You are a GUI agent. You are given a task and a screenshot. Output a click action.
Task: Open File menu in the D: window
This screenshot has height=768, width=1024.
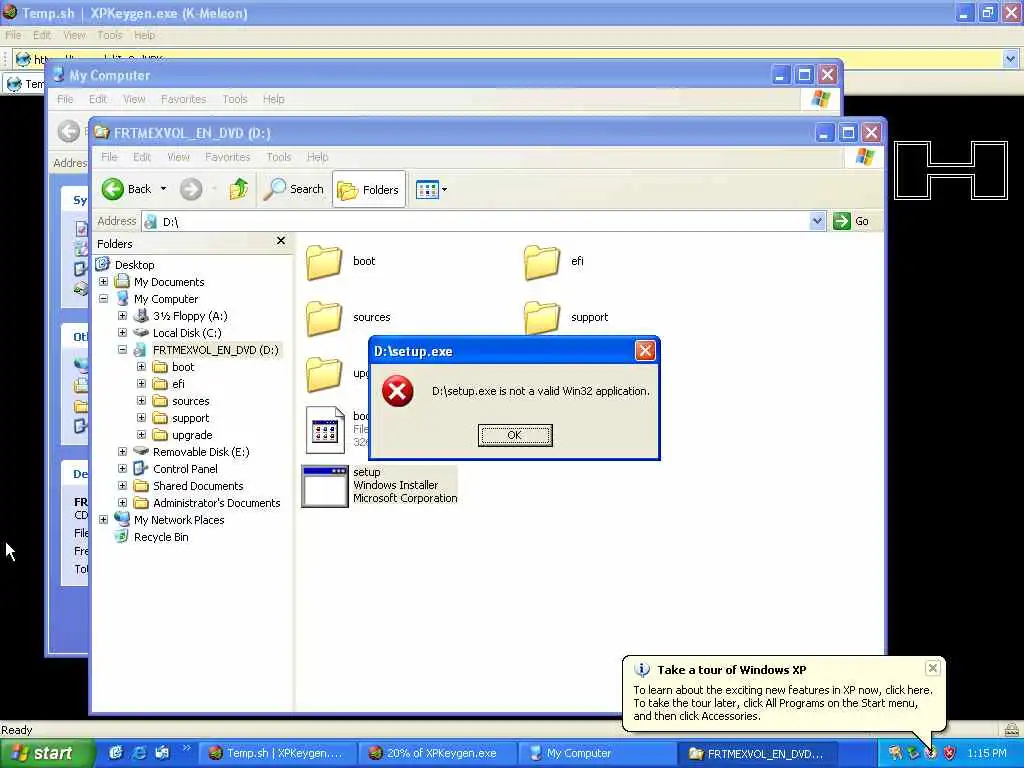109,157
